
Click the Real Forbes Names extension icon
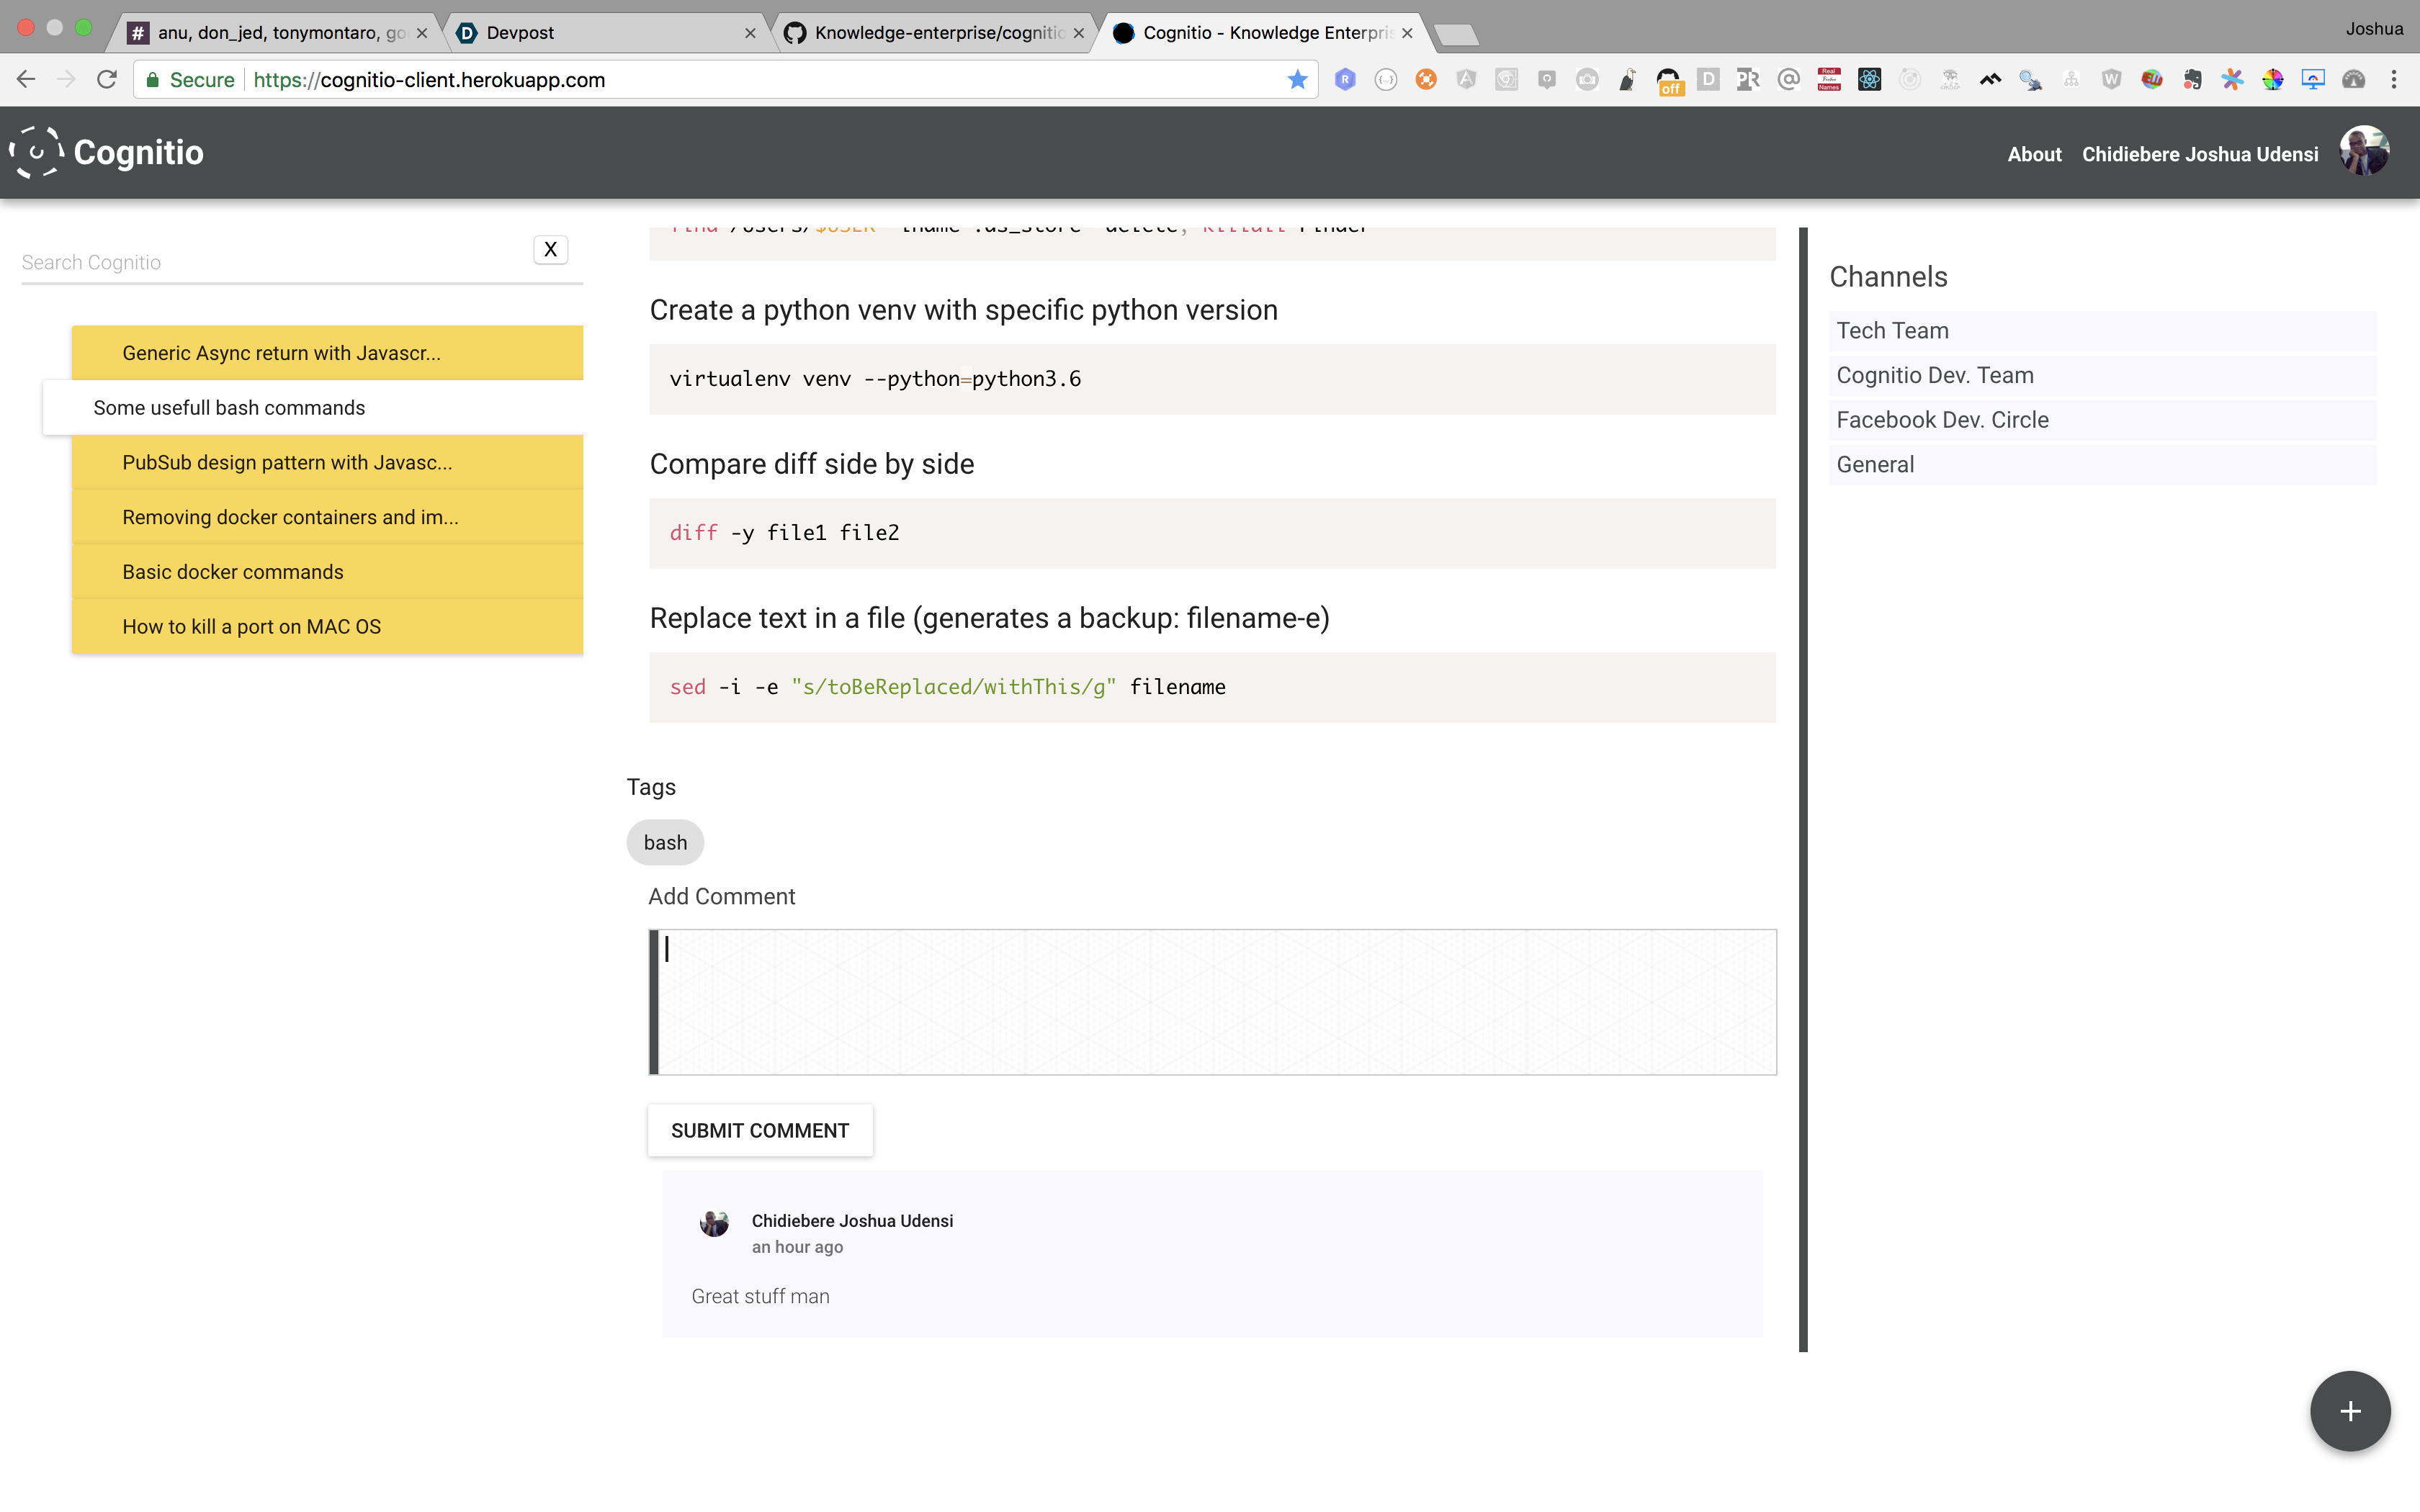(1828, 80)
